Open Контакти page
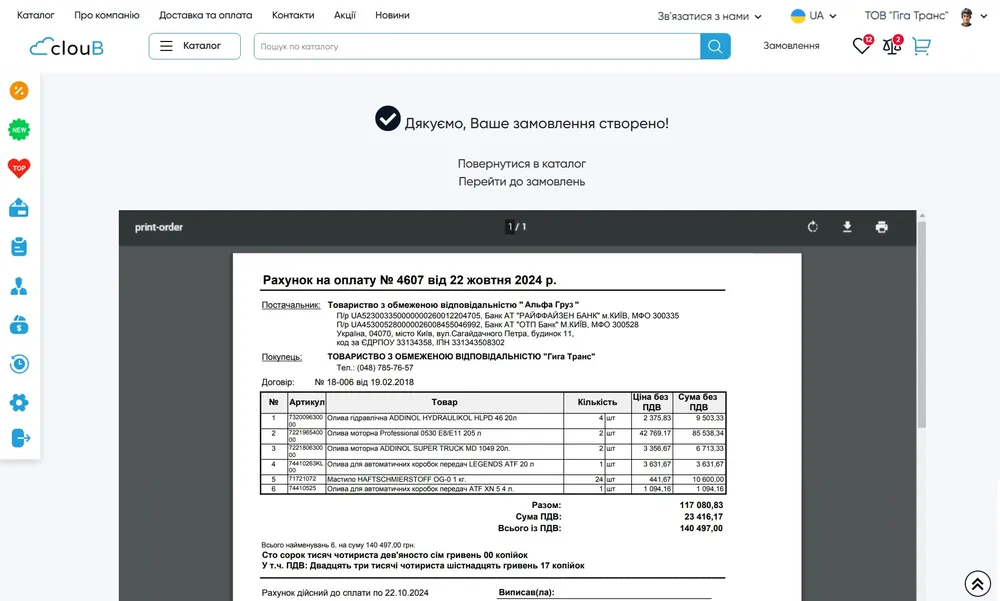 293,15
